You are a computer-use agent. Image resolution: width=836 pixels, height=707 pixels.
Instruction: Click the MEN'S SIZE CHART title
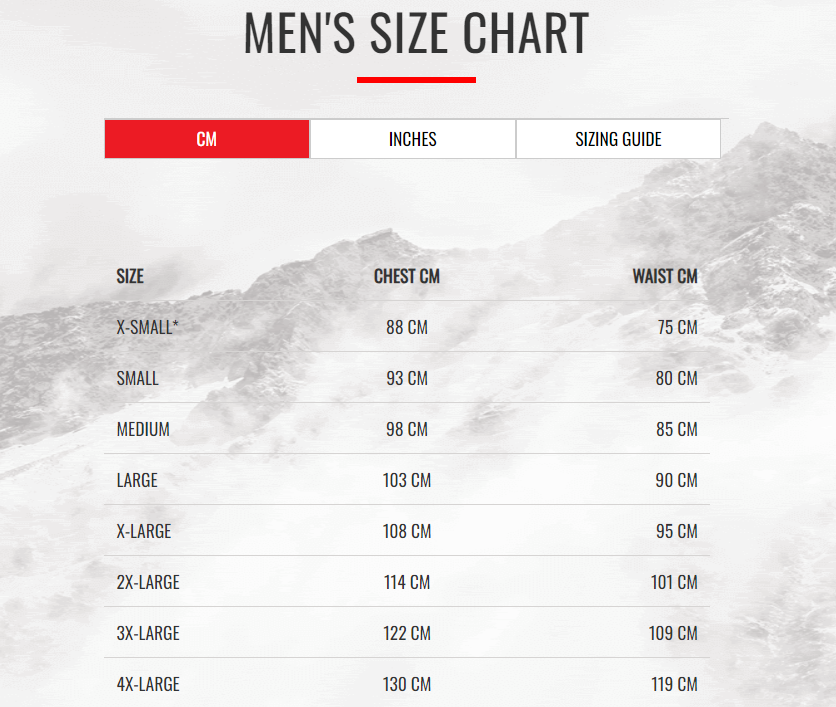[417, 36]
